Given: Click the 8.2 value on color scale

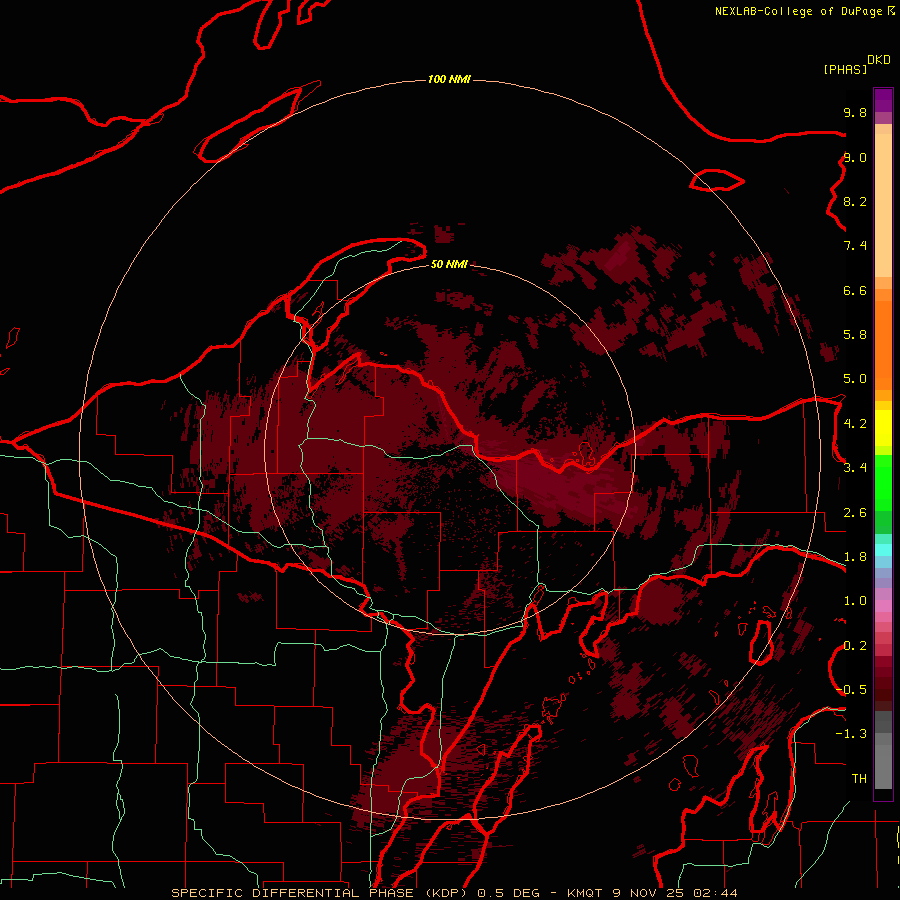Looking at the screenshot, I should point(855,201).
